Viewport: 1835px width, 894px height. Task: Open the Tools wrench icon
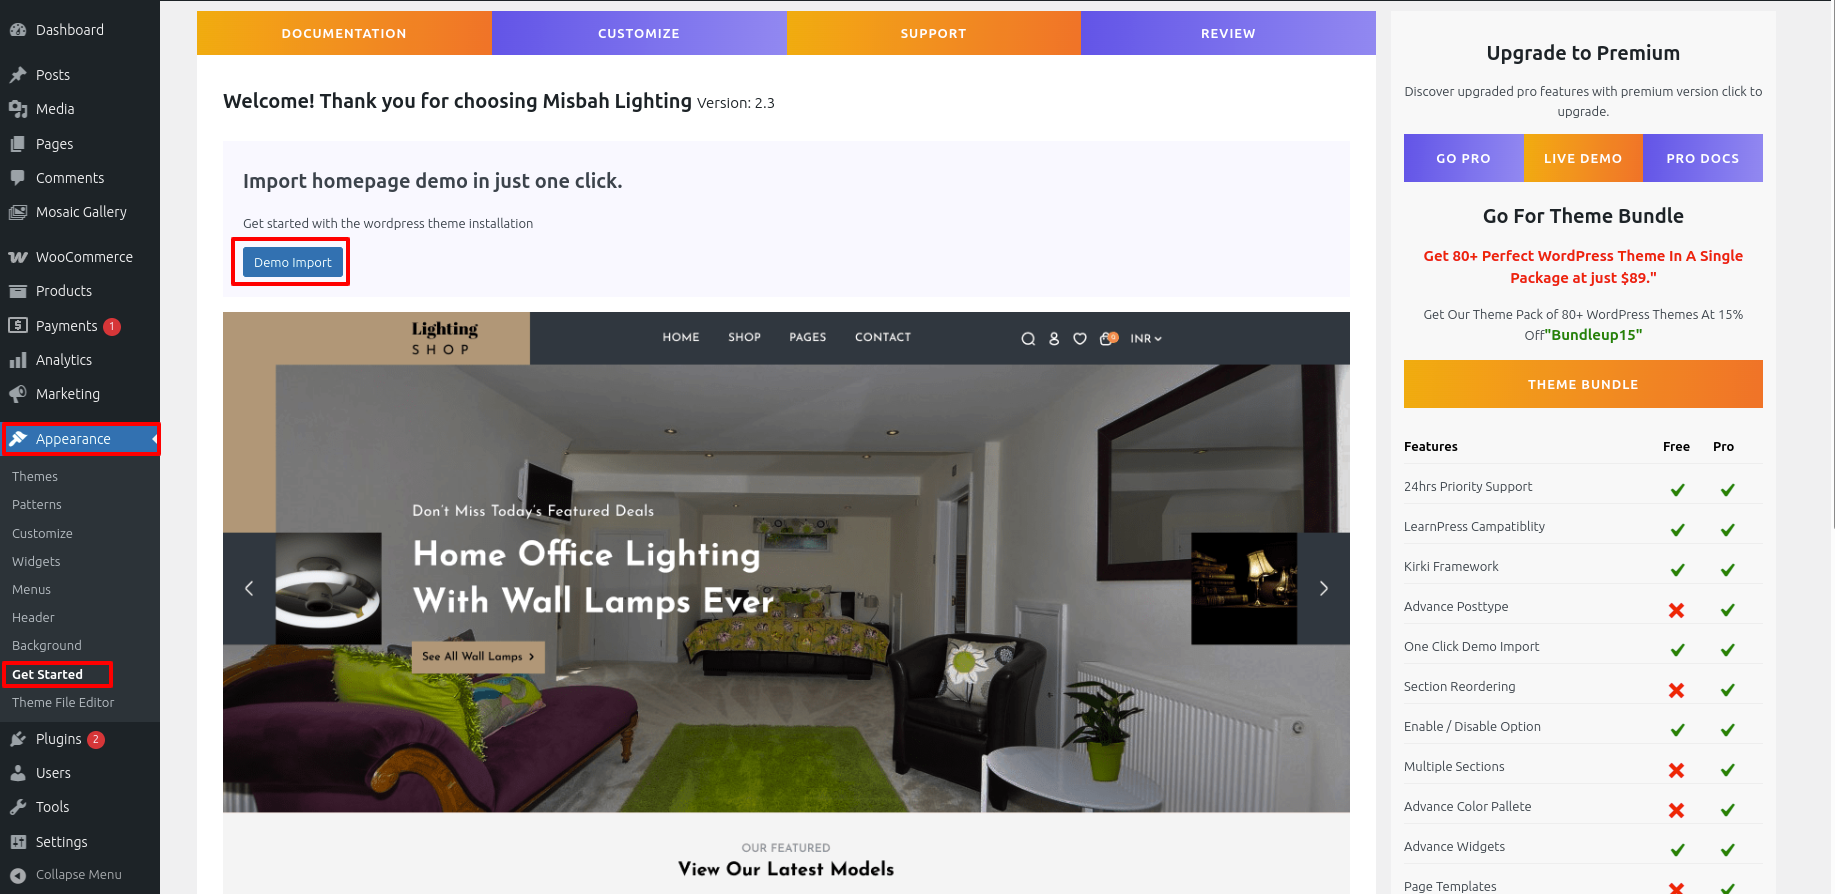(18, 807)
